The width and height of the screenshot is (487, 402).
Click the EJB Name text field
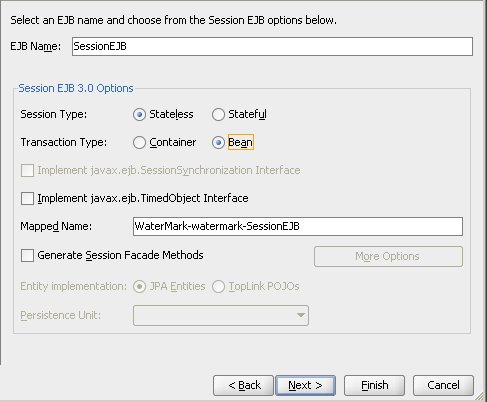(x=272, y=46)
